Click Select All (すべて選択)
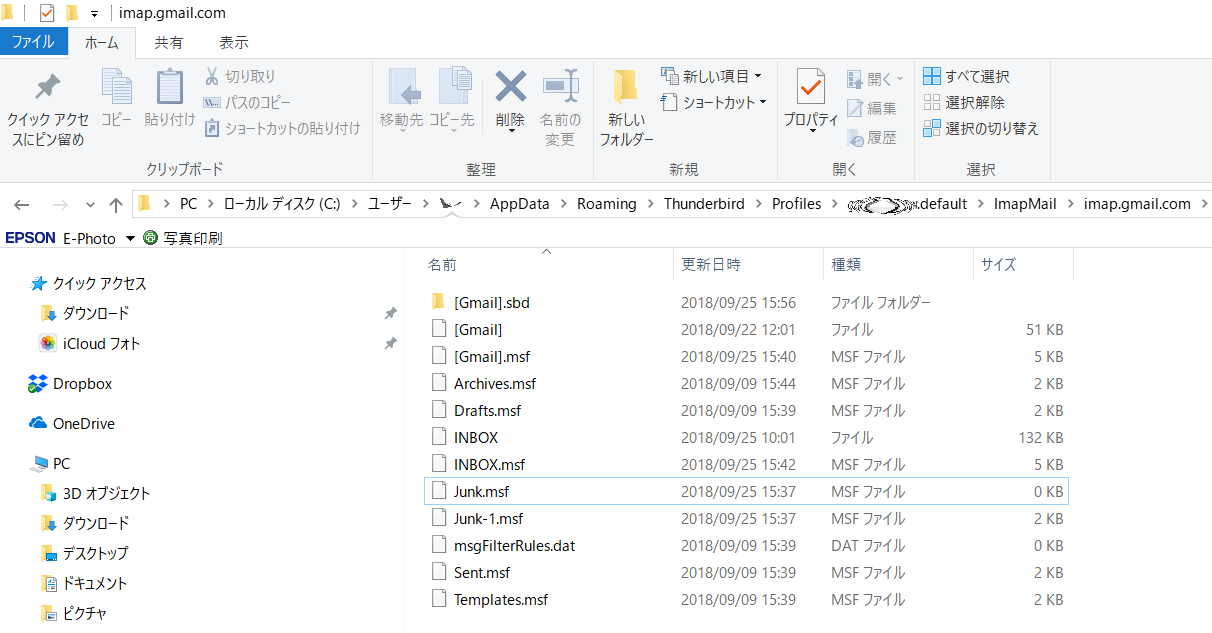Image resolution: width=1212 pixels, height=633 pixels. [x=965, y=76]
